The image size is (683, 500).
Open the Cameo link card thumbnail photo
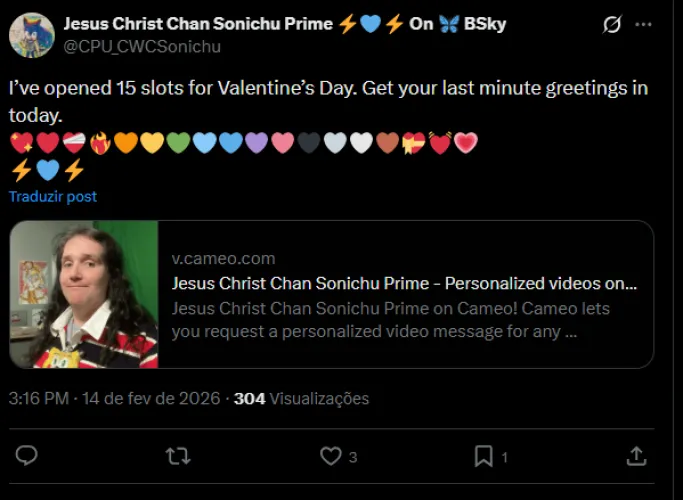[84, 295]
